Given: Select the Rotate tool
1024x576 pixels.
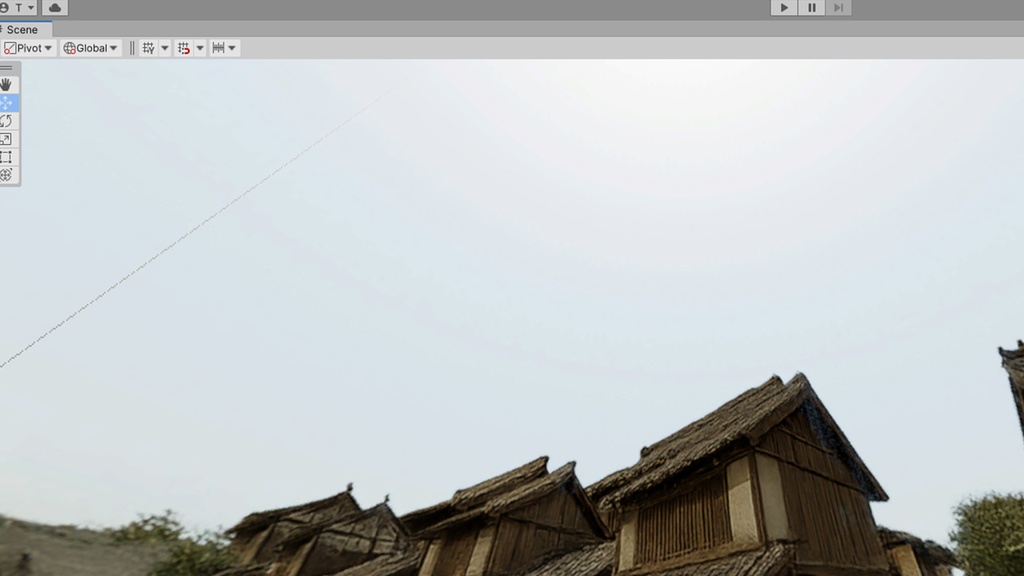Looking at the screenshot, I should 7,121.
